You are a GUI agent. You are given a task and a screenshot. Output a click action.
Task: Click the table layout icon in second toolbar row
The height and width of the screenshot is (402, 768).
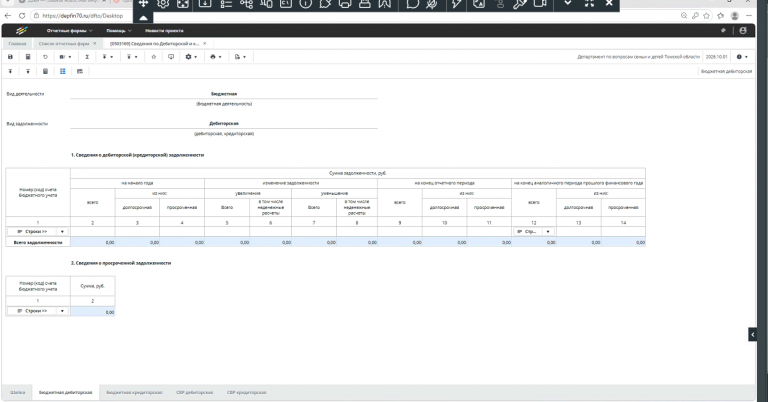point(80,71)
